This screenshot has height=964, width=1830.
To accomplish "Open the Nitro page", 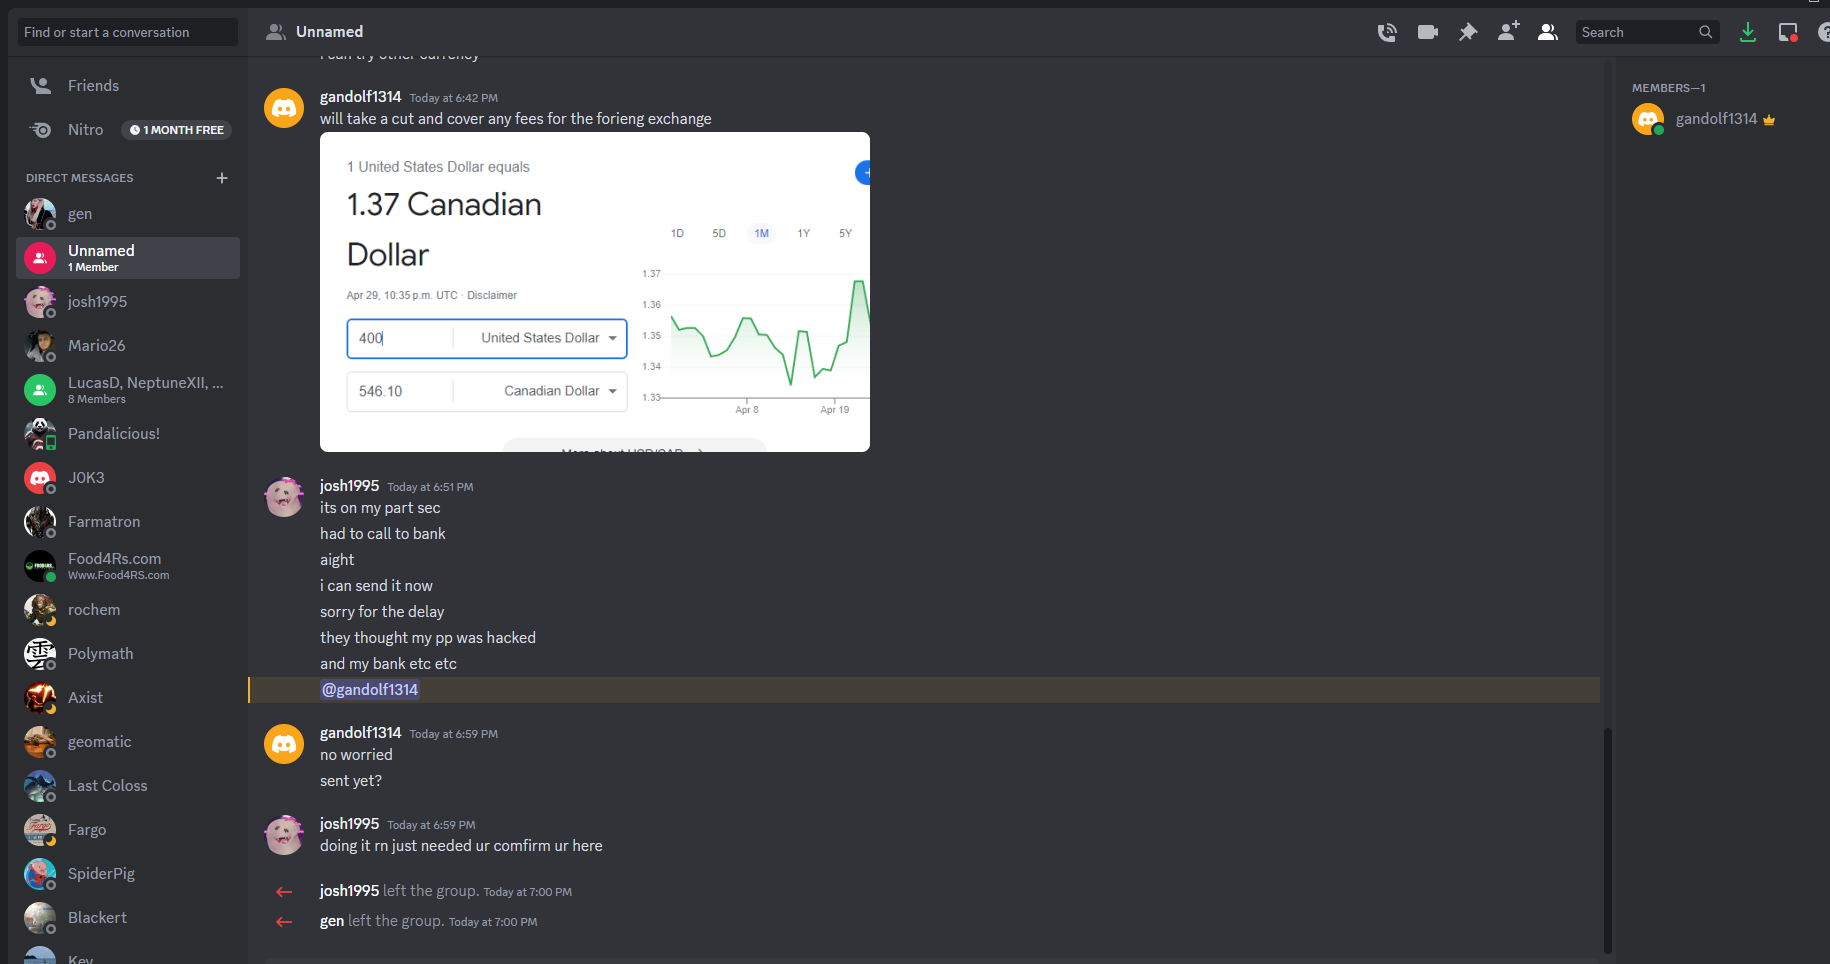I will point(128,130).
